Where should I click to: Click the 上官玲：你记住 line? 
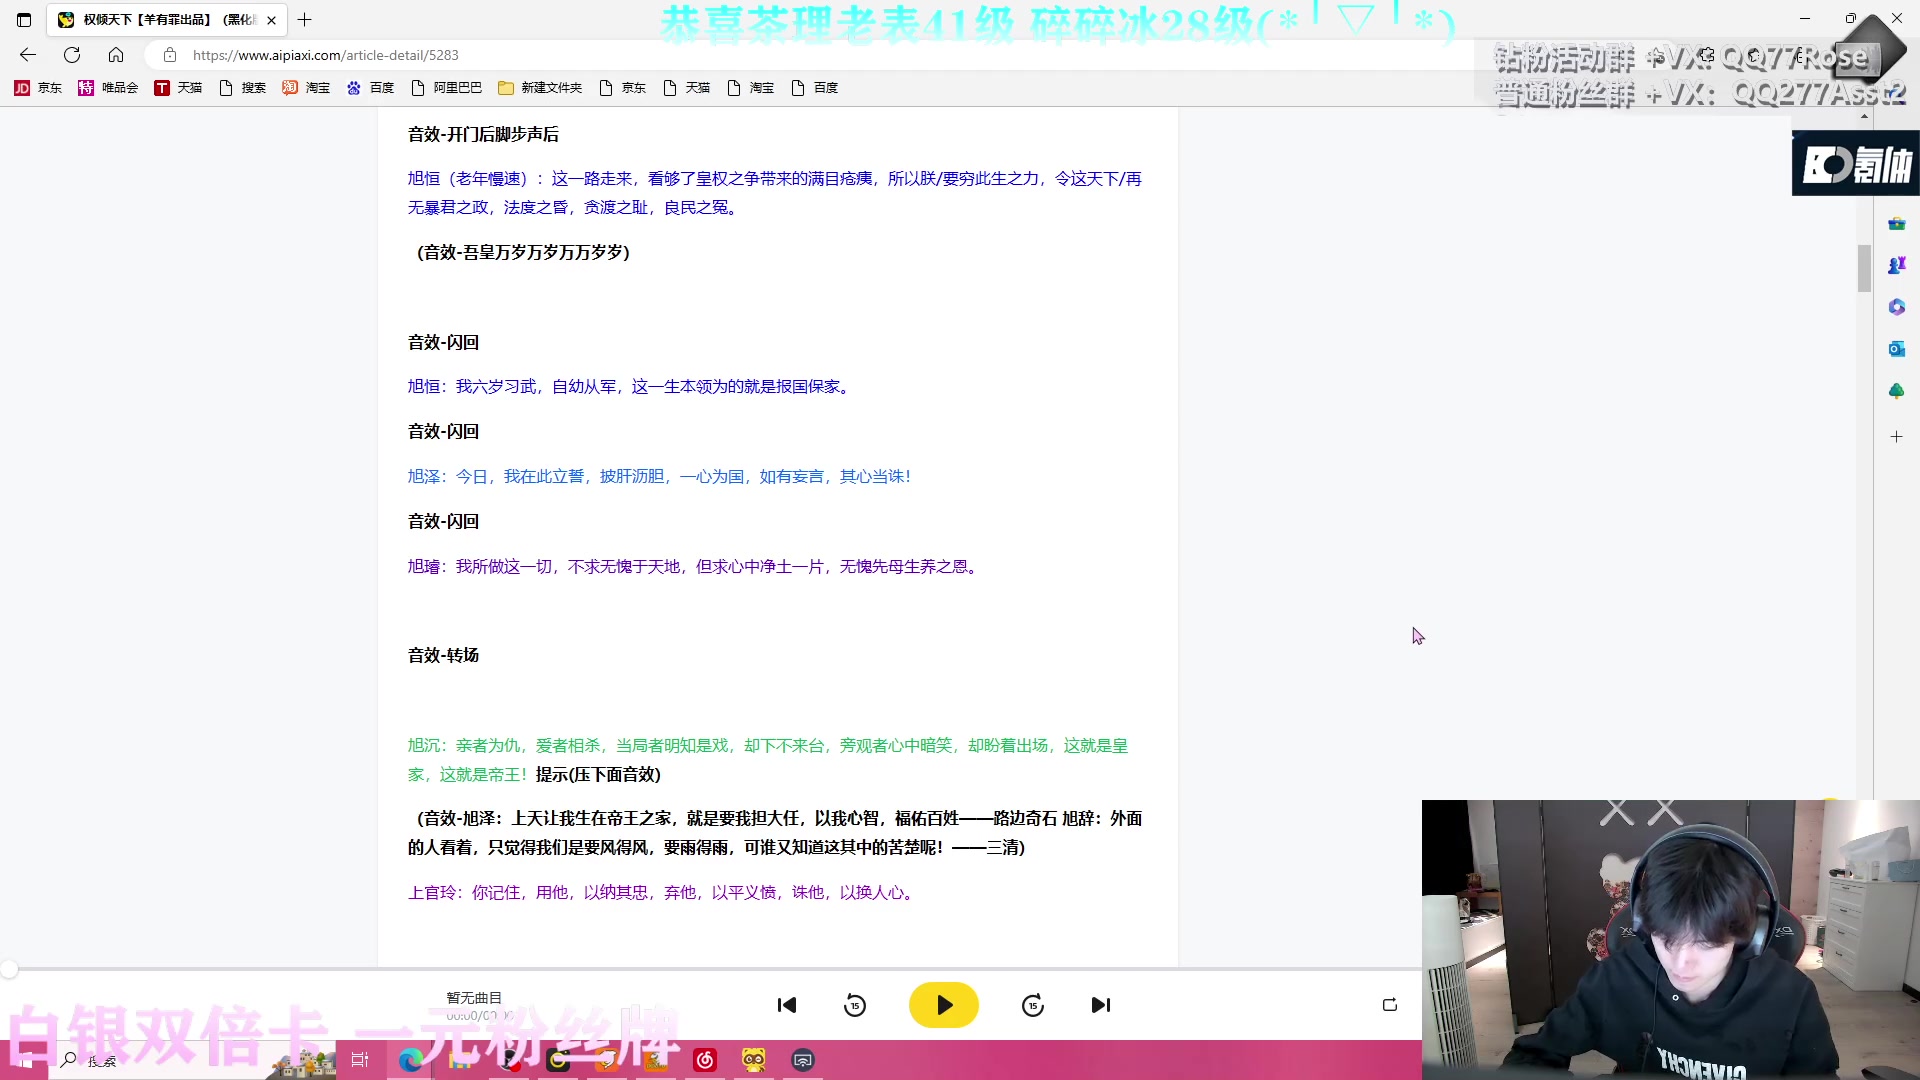pos(663,893)
